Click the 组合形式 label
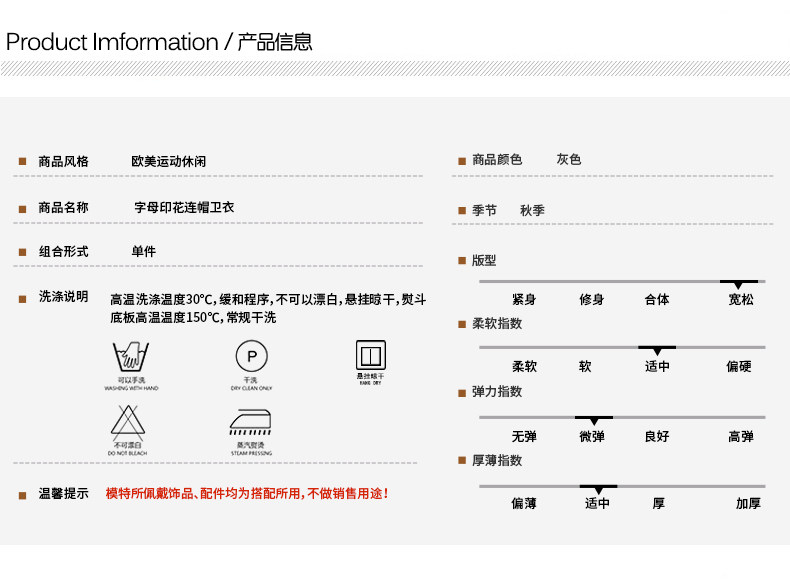The height and width of the screenshot is (584, 790). 63,251
